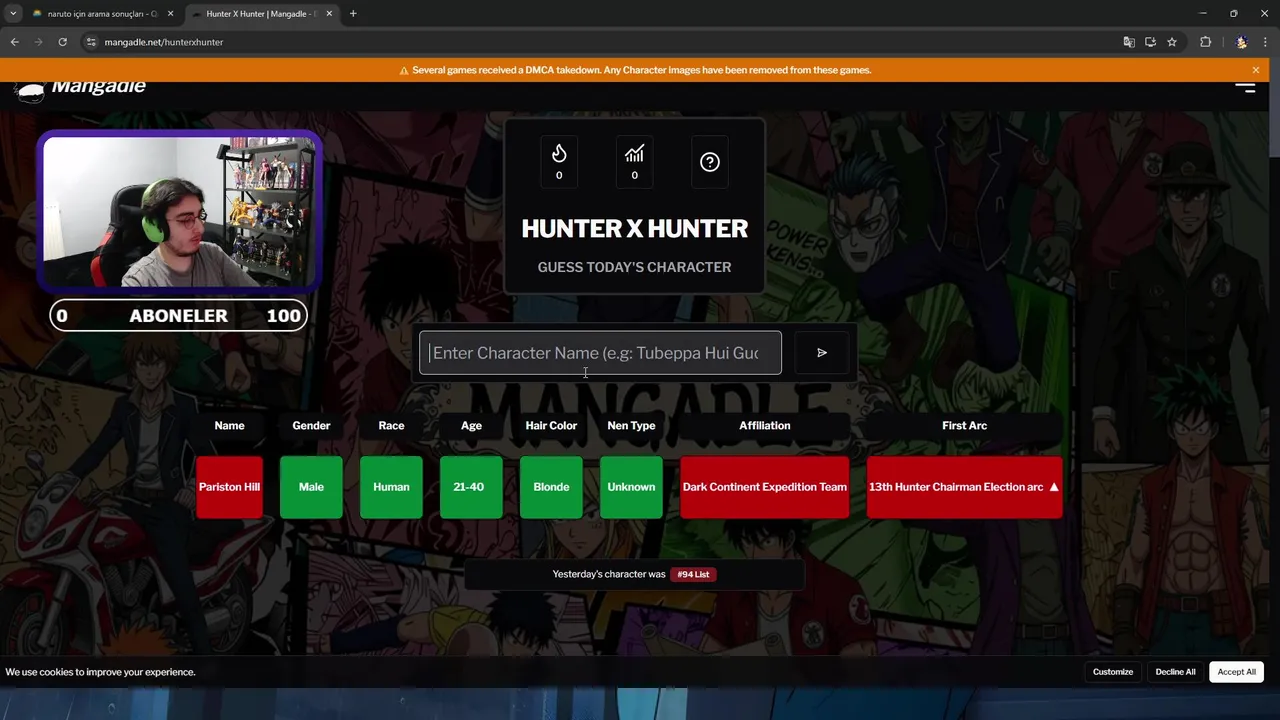Click the Mangadle logo
This screenshot has height=720, width=1280.
[82, 88]
